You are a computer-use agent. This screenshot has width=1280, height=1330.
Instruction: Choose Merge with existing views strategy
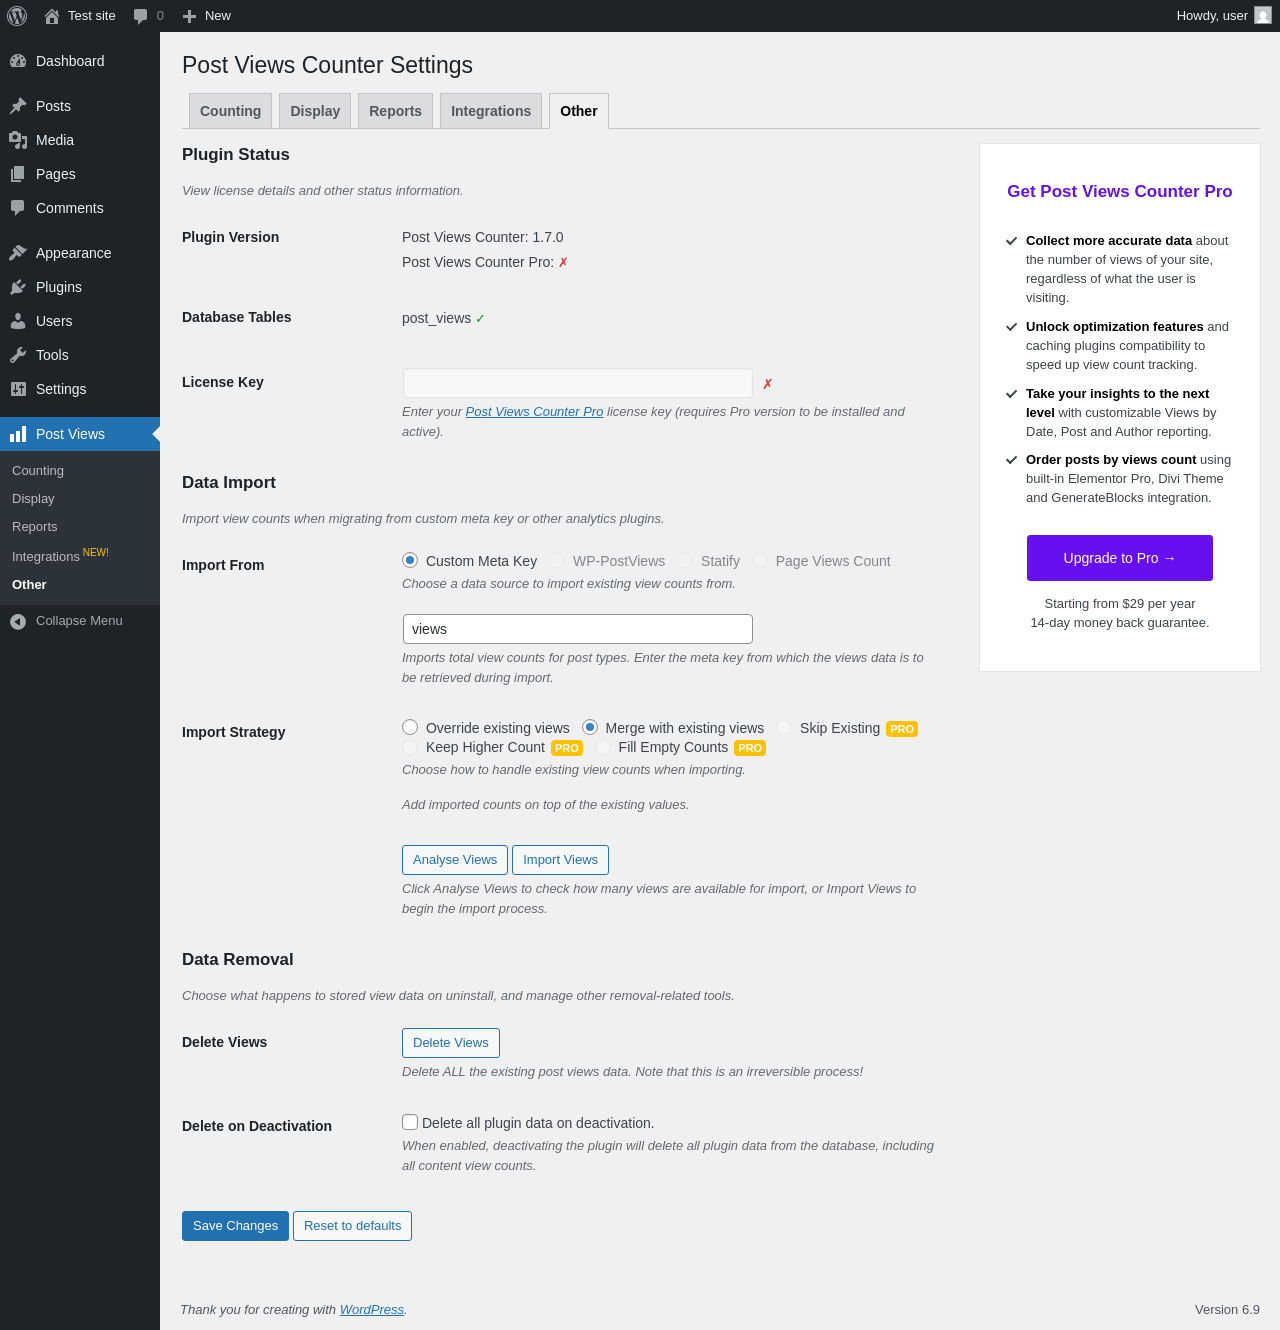click(590, 727)
